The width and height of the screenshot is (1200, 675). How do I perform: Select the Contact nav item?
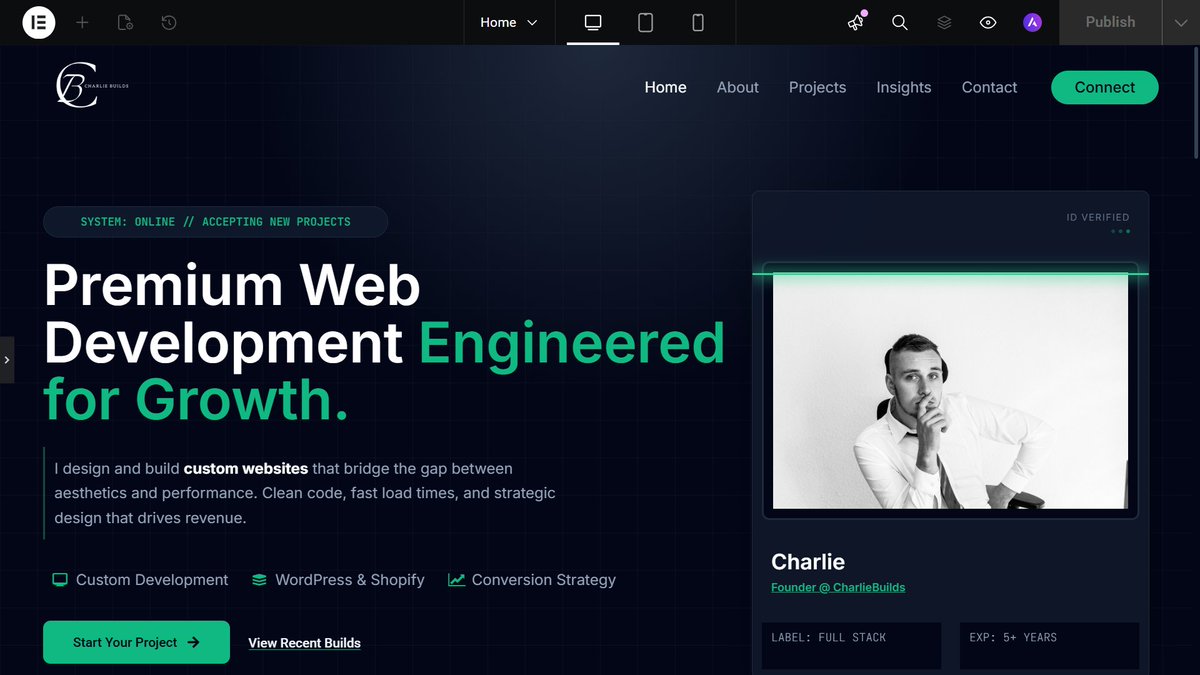tap(989, 87)
